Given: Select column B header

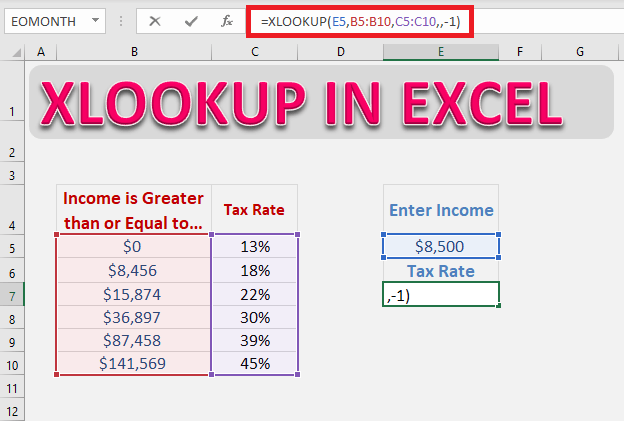Looking at the screenshot, I should coord(134,52).
